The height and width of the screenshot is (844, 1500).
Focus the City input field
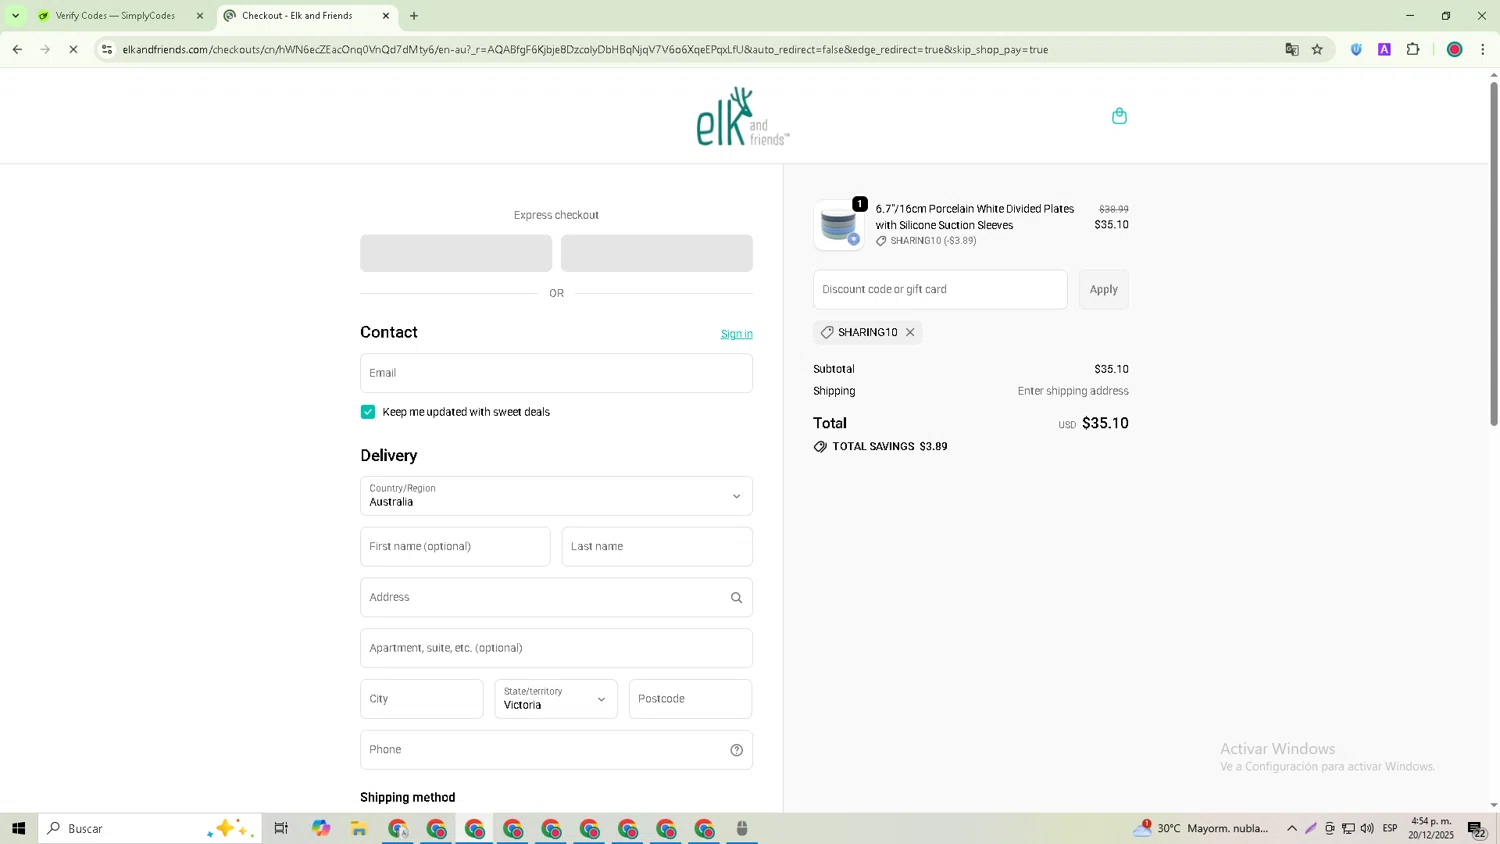[421, 699]
